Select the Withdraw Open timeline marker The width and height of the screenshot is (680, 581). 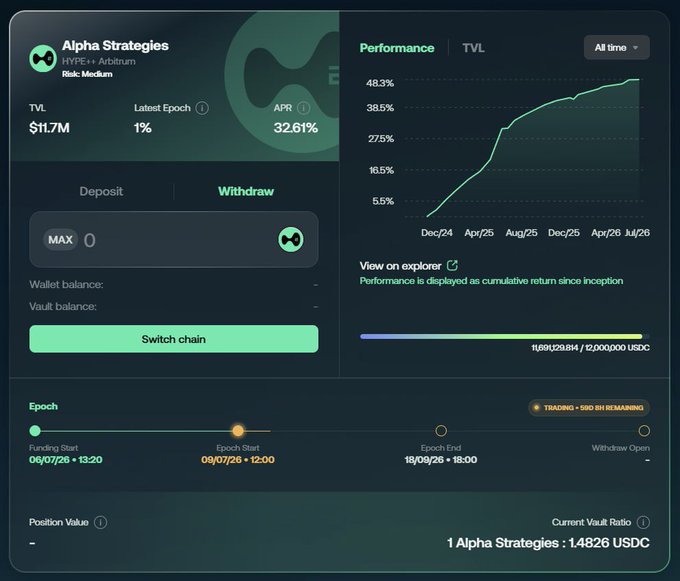point(644,431)
